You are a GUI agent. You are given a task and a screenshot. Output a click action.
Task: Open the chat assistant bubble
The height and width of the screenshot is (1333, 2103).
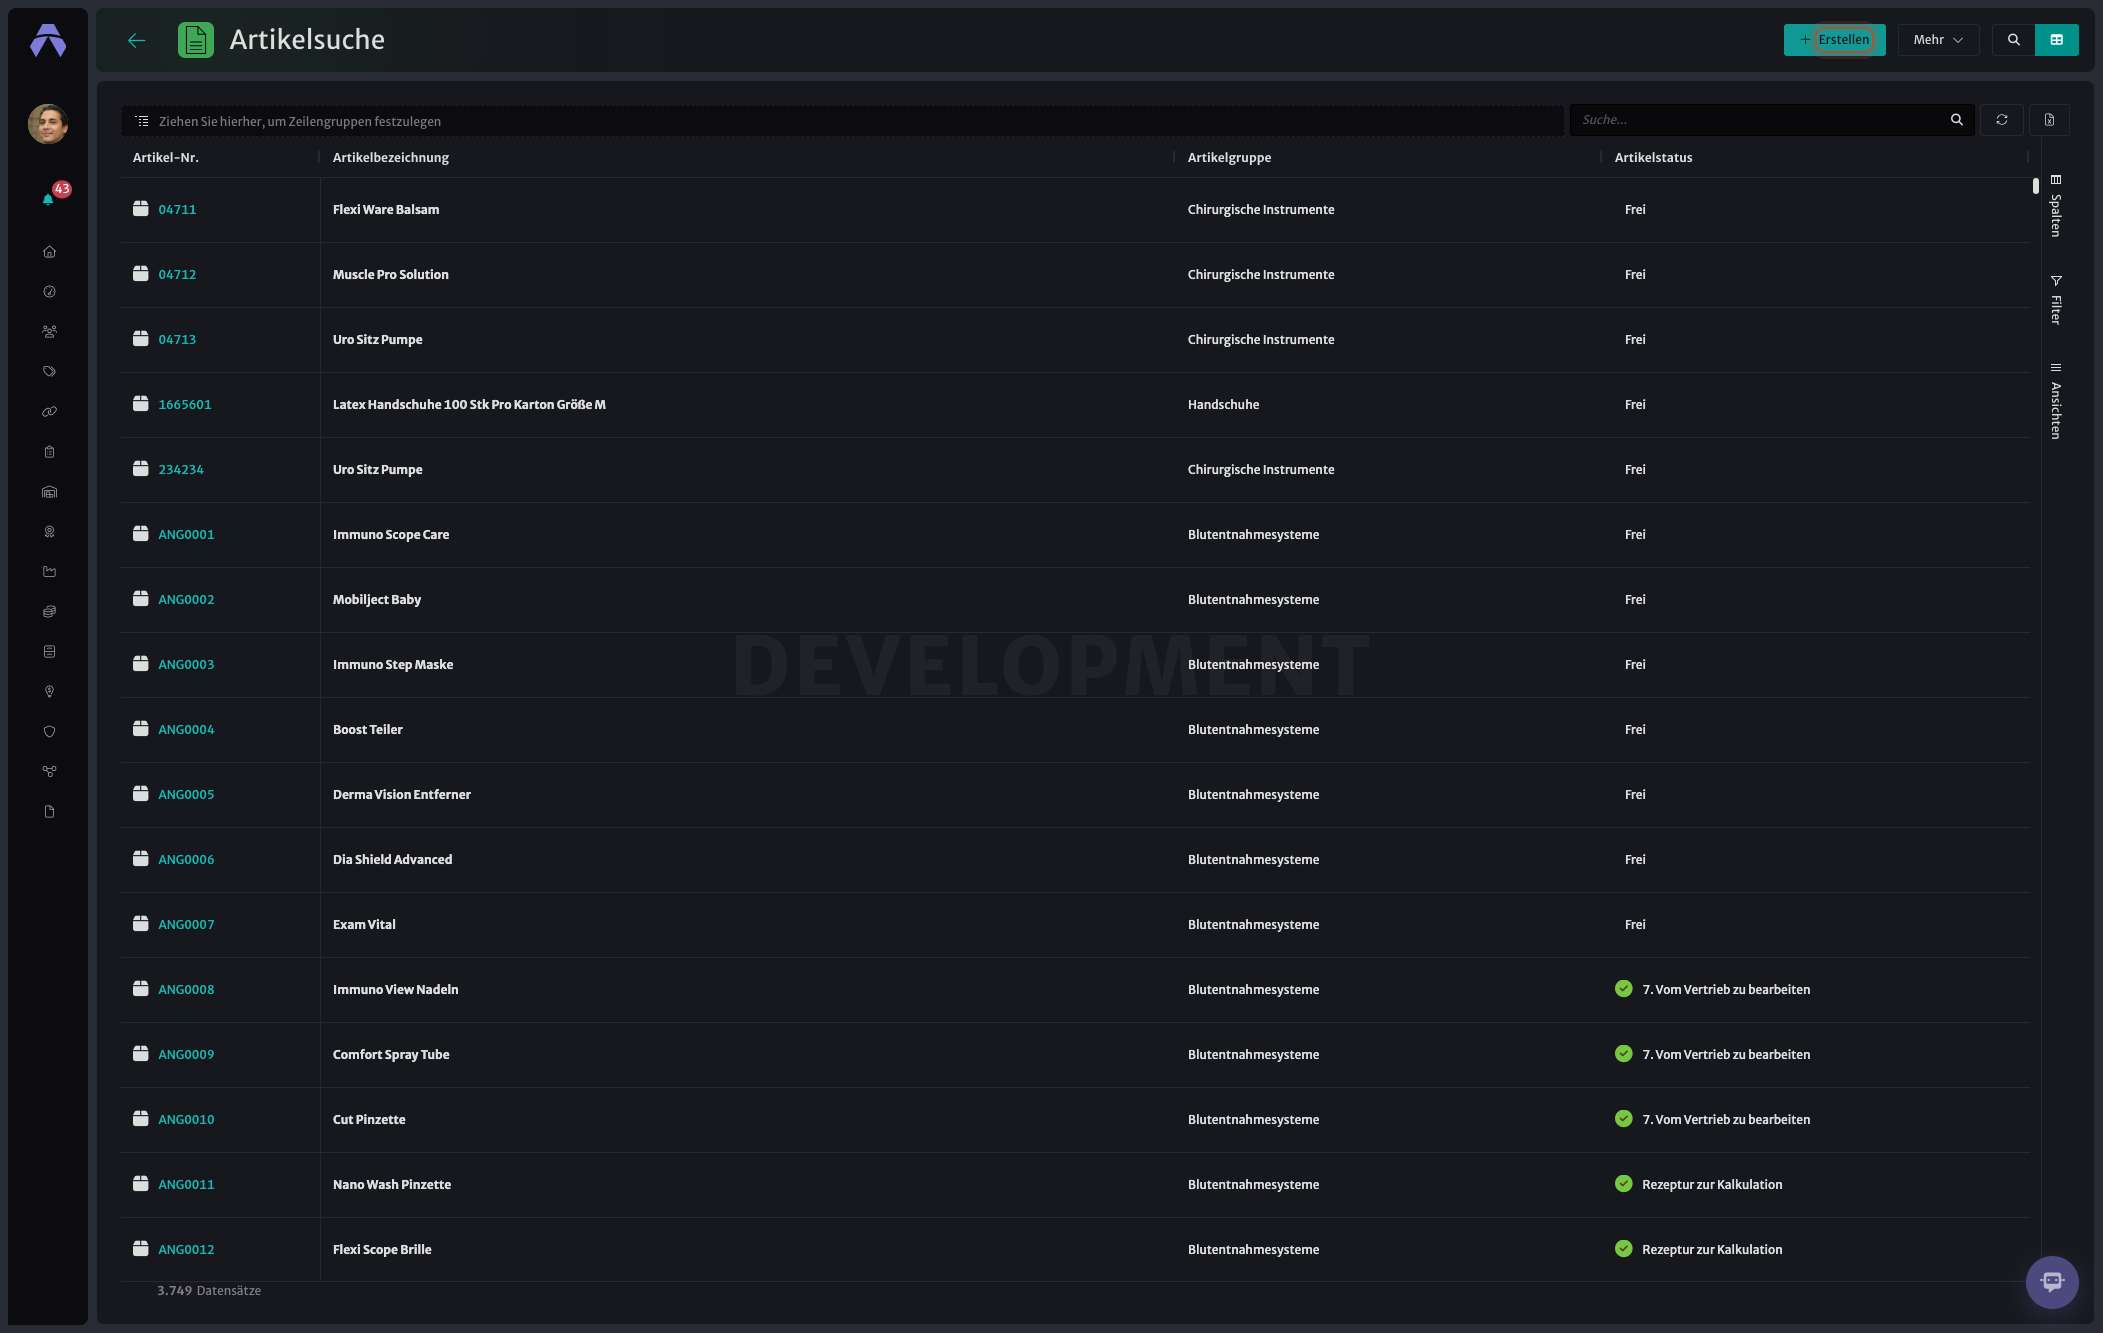click(2052, 1282)
